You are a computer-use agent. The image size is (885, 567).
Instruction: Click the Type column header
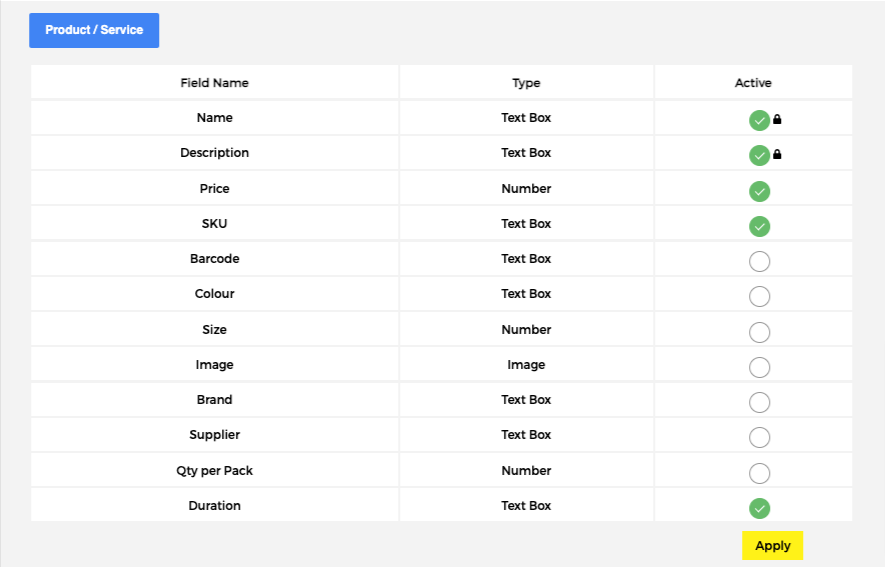[526, 83]
